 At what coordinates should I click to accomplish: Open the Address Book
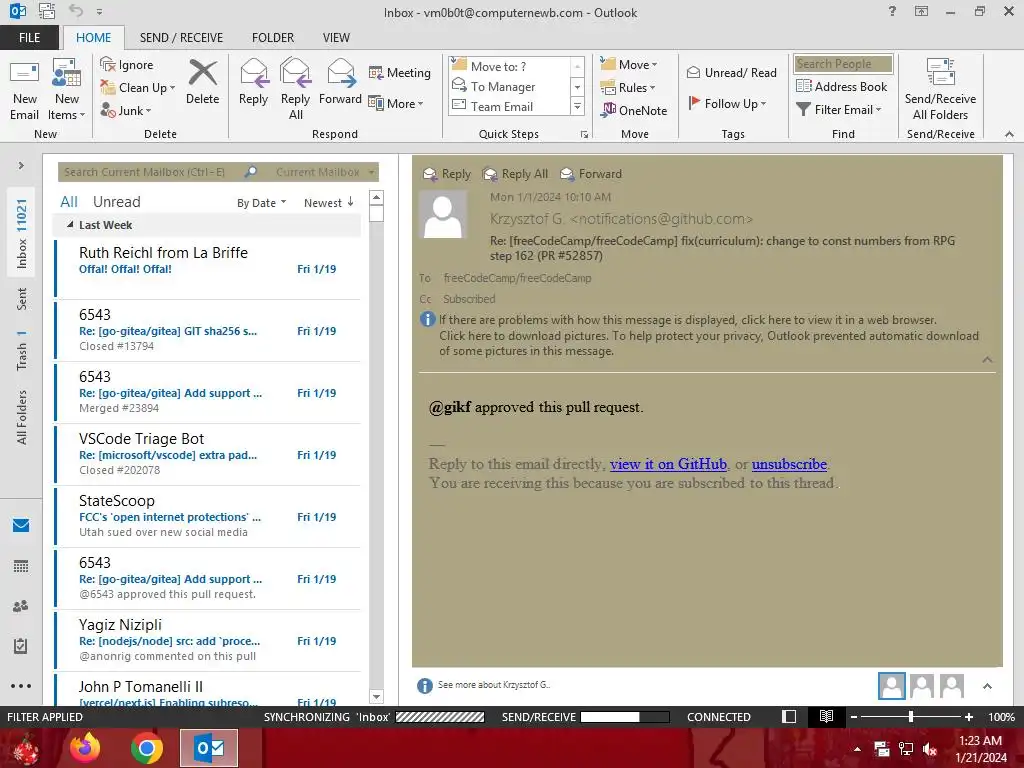[842, 86]
